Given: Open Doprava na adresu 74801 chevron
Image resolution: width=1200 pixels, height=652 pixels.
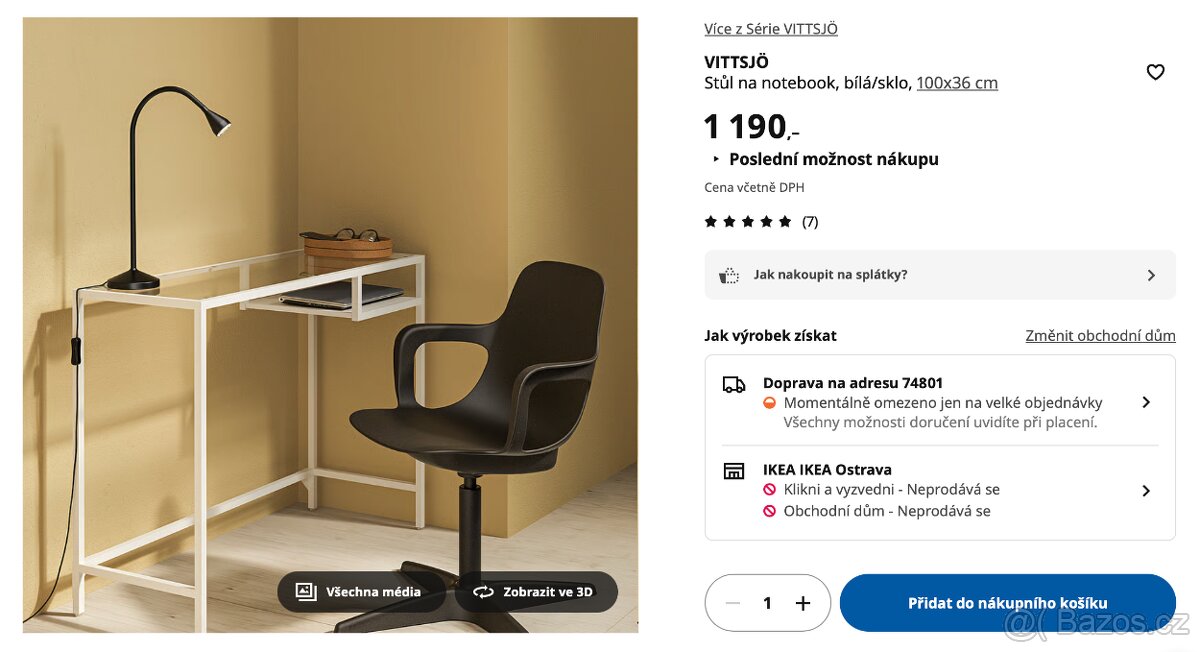Looking at the screenshot, I should coord(1146,402).
